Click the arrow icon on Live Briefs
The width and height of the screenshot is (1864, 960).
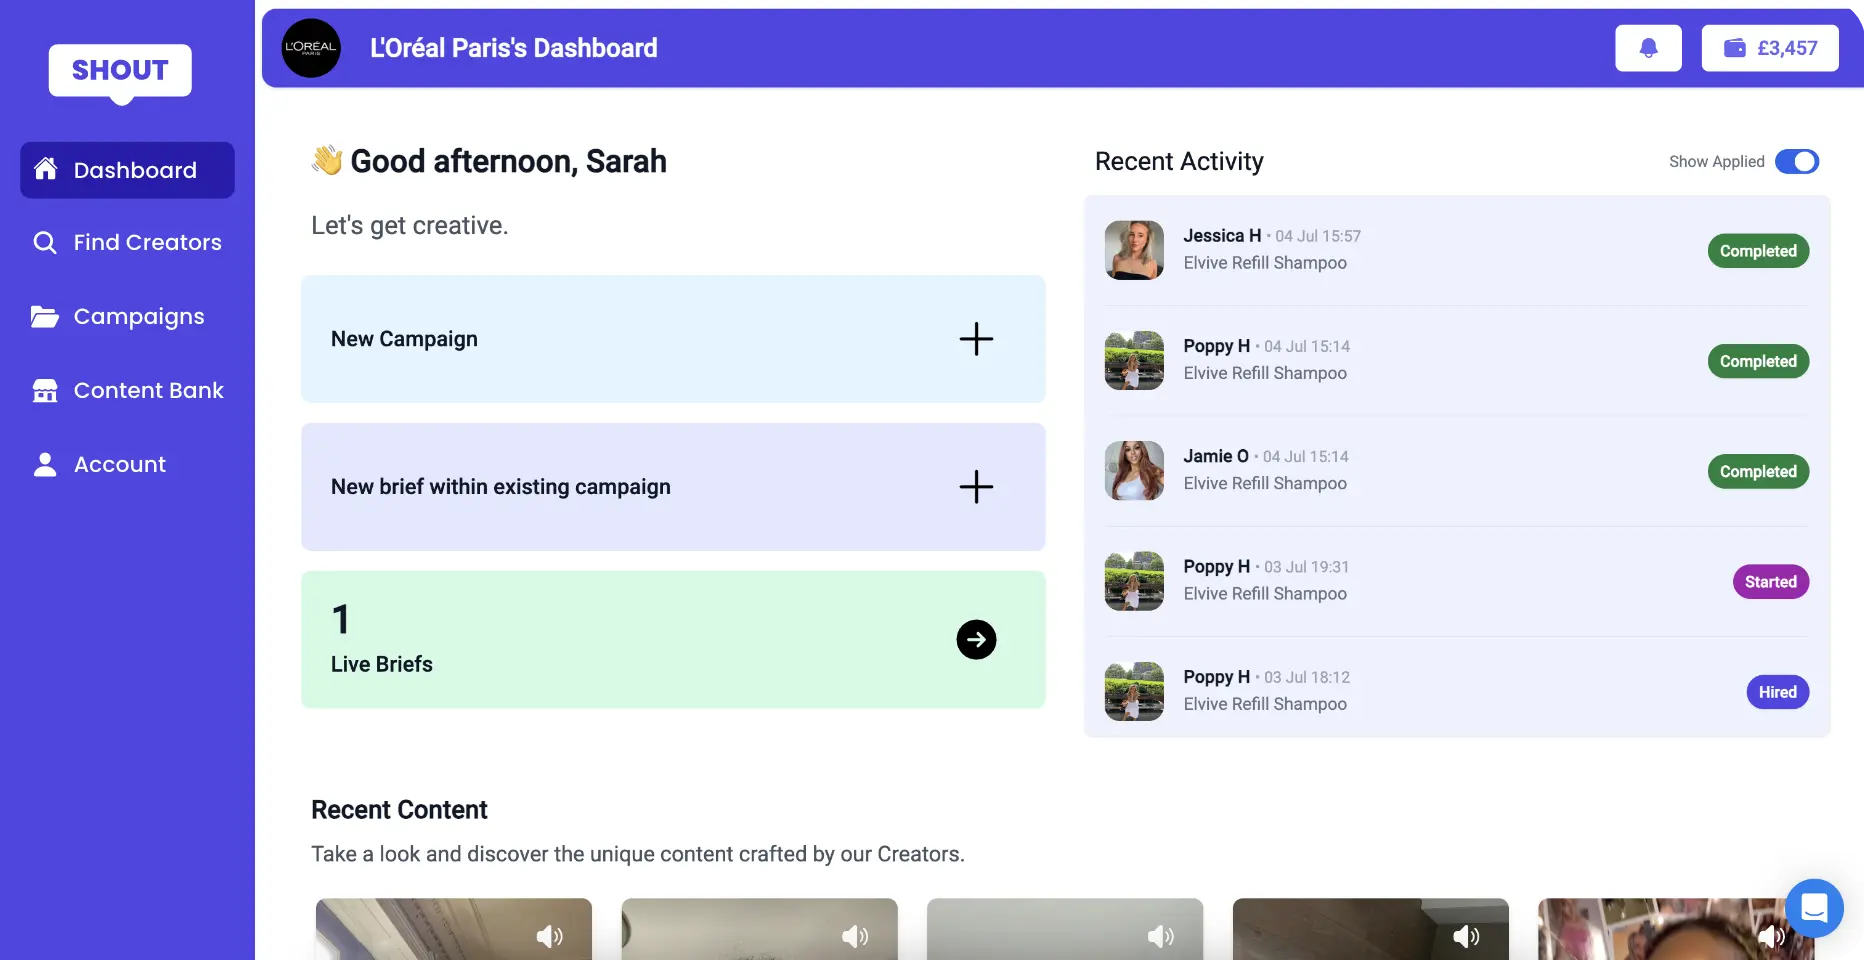point(976,639)
